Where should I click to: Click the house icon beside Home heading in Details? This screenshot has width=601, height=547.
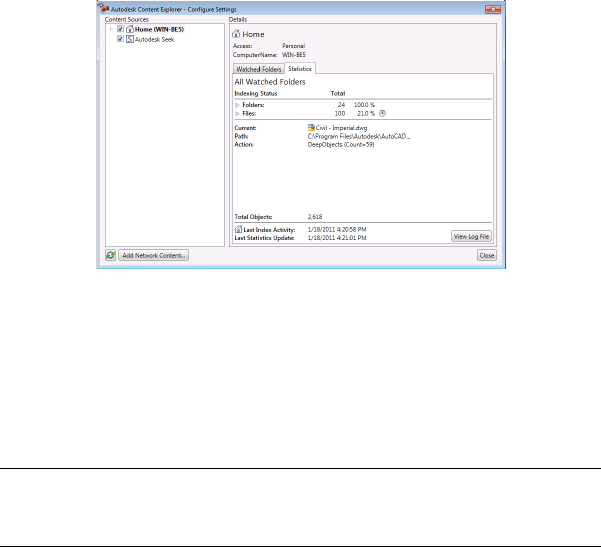236,34
